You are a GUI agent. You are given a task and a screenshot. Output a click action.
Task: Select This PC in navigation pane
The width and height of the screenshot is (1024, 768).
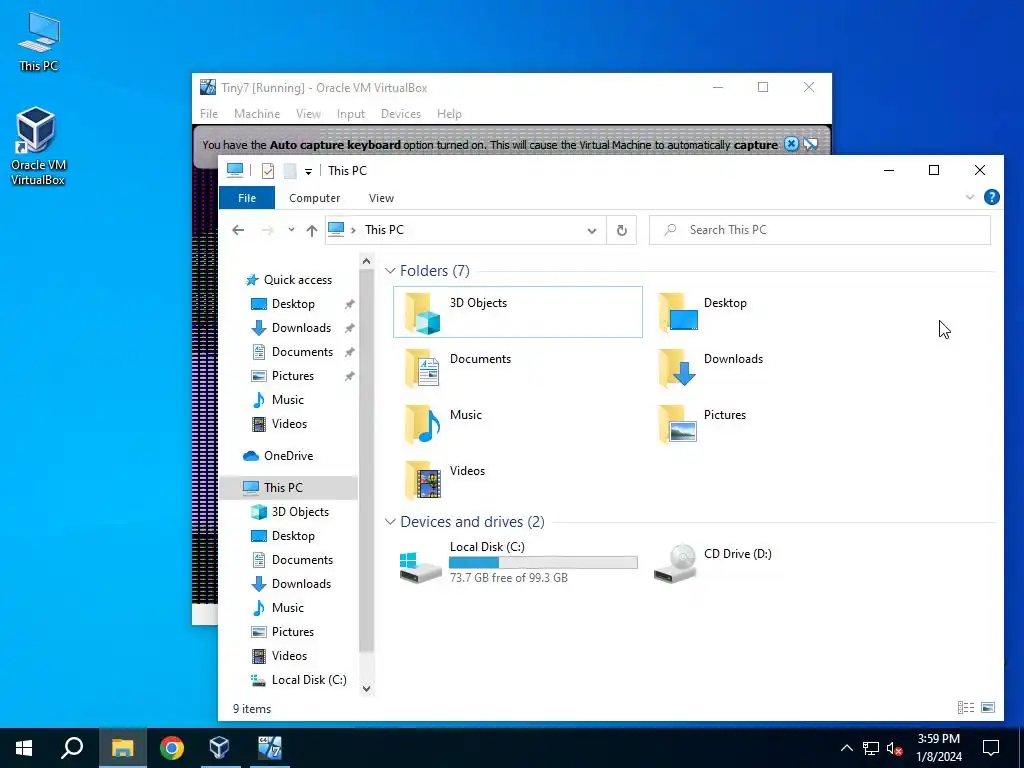coord(289,487)
